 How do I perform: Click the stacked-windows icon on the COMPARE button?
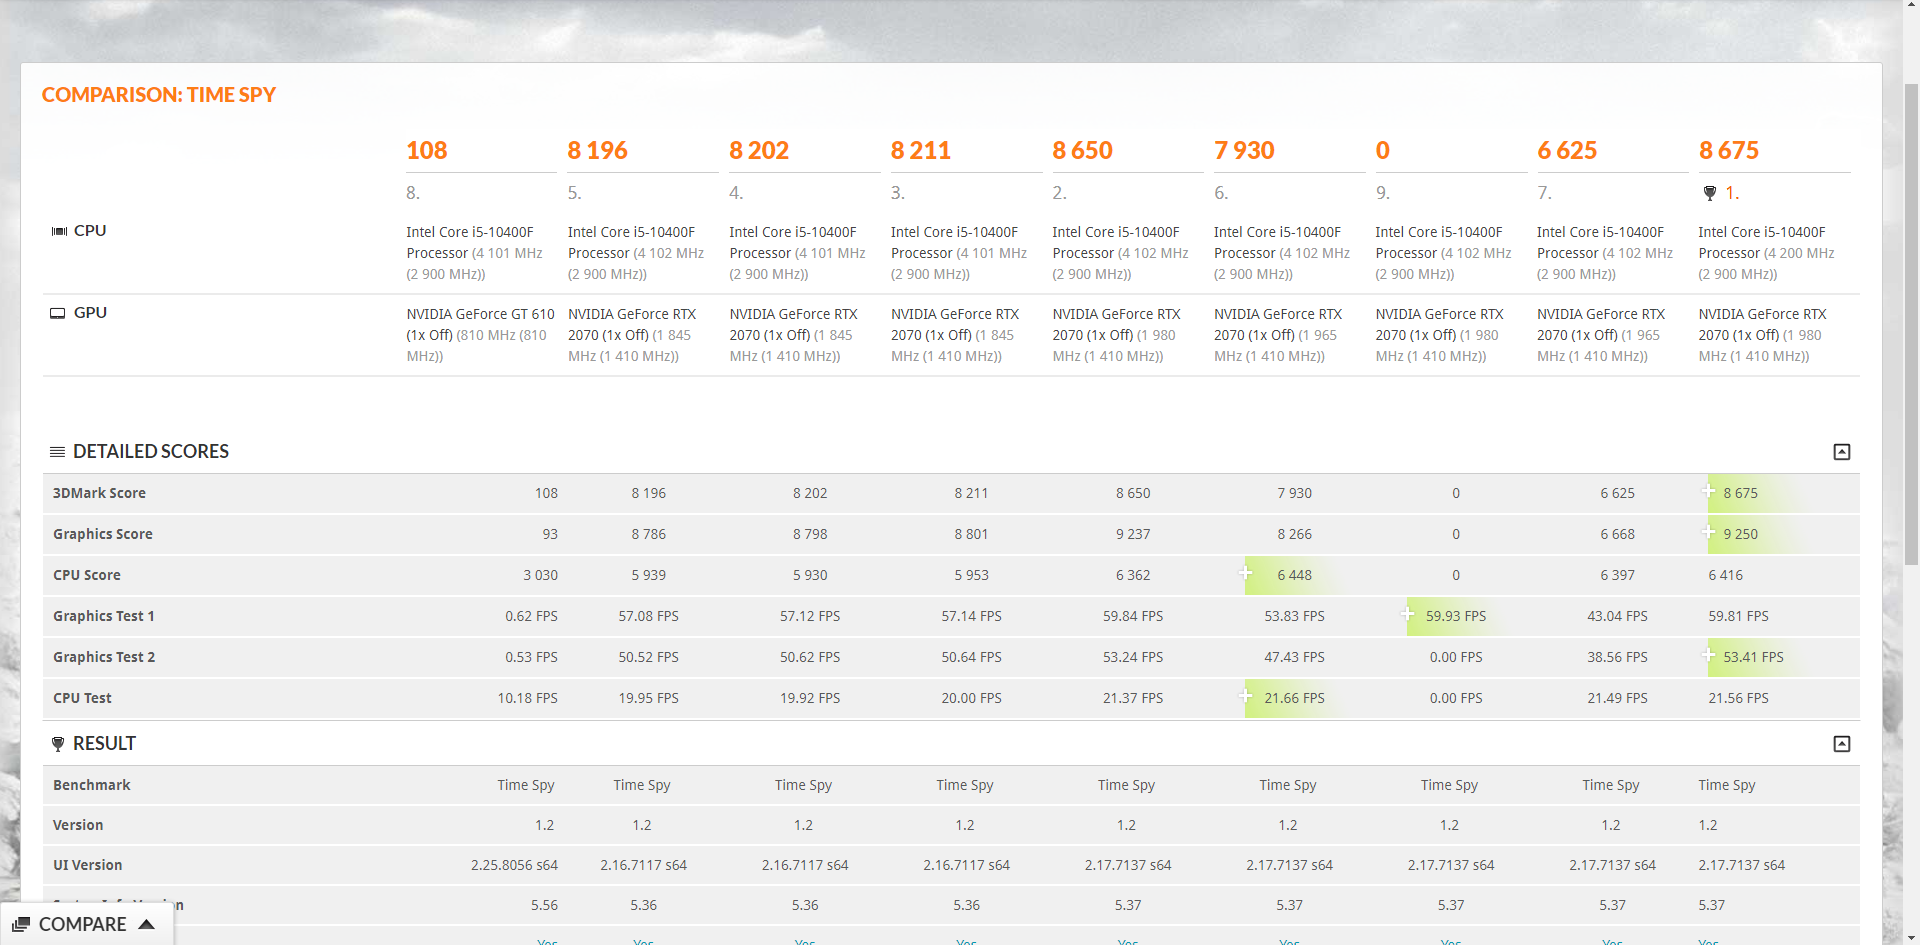[21, 925]
